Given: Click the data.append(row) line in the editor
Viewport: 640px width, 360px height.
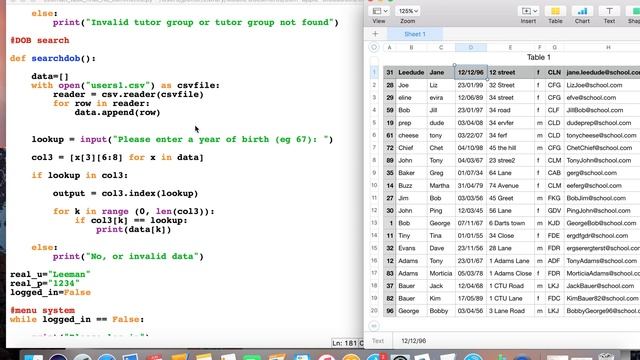Looking at the screenshot, I should point(117,112).
